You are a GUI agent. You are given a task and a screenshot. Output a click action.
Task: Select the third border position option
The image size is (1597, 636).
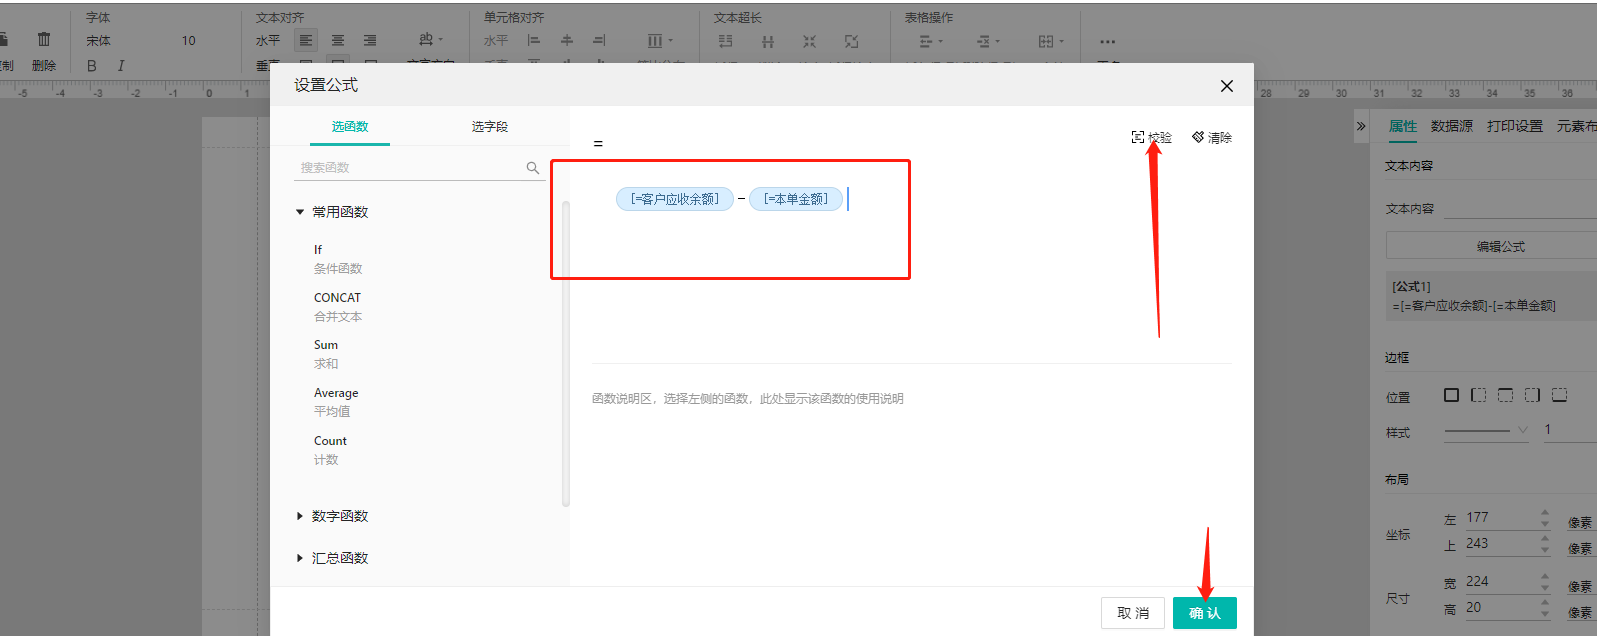pos(1506,395)
